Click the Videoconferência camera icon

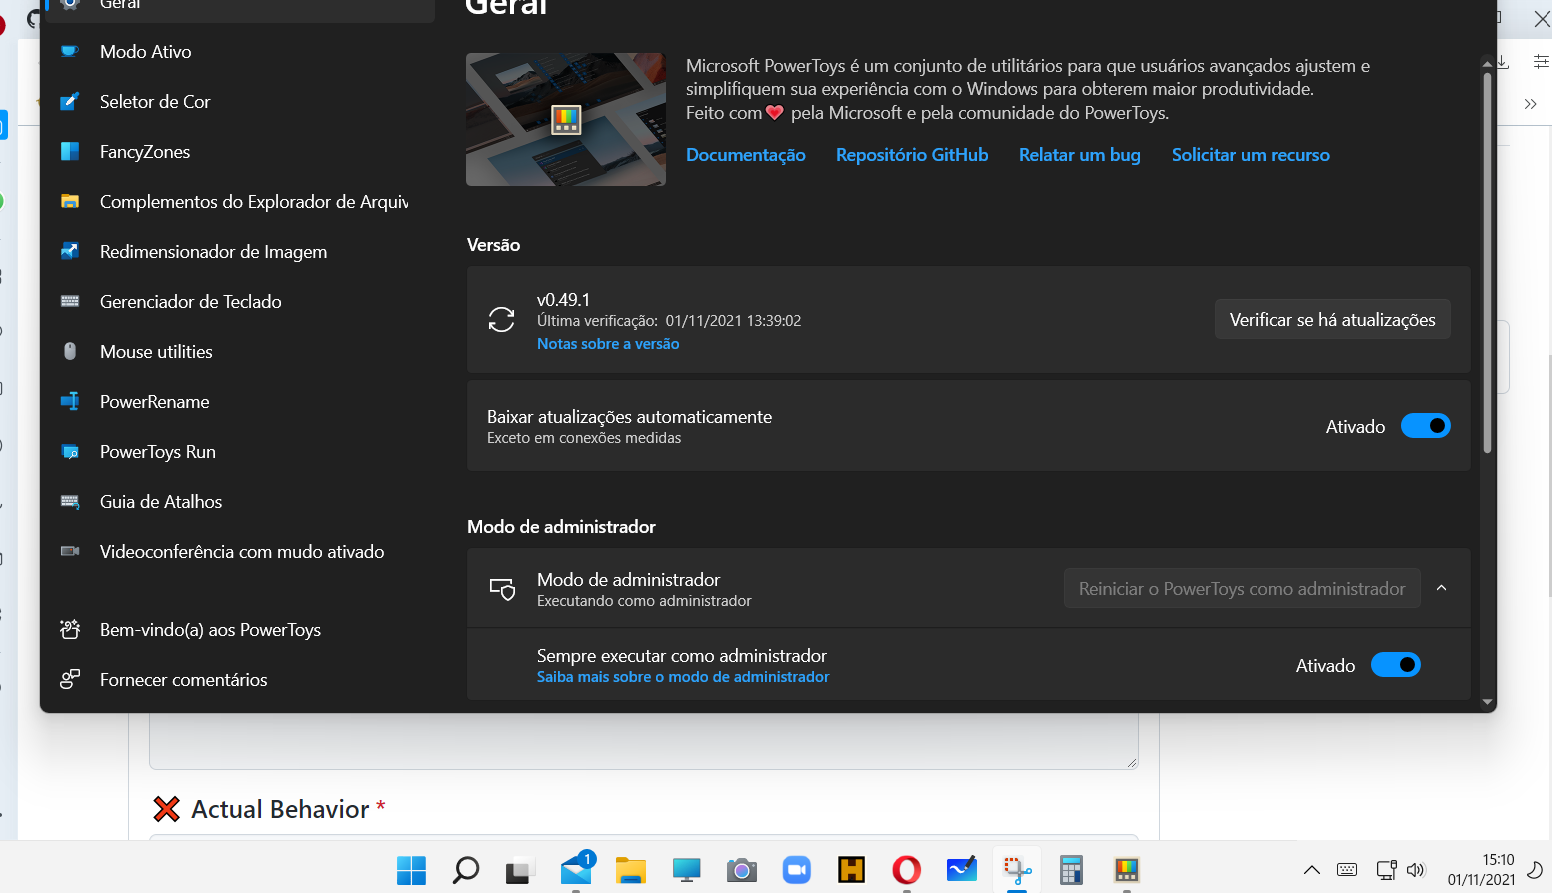coord(70,551)
